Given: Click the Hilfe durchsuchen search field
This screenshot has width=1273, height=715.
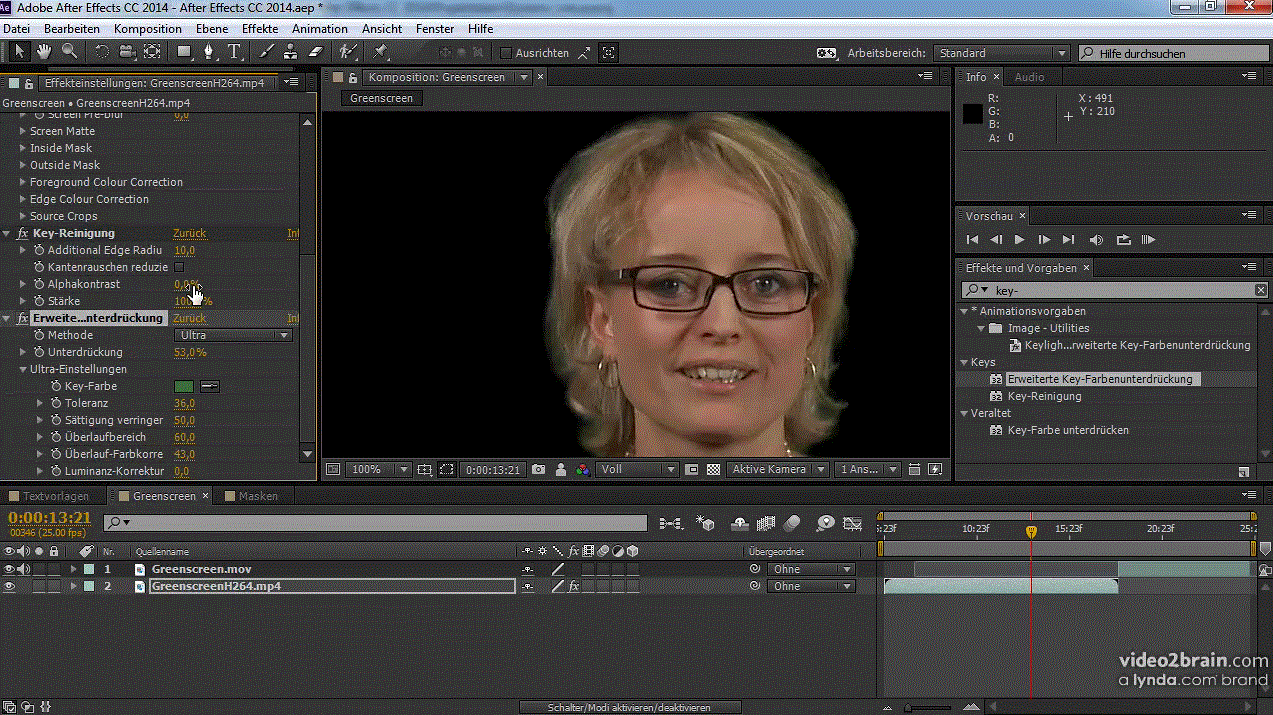Looking at the screenshot, I should [x=1173, y=53].
